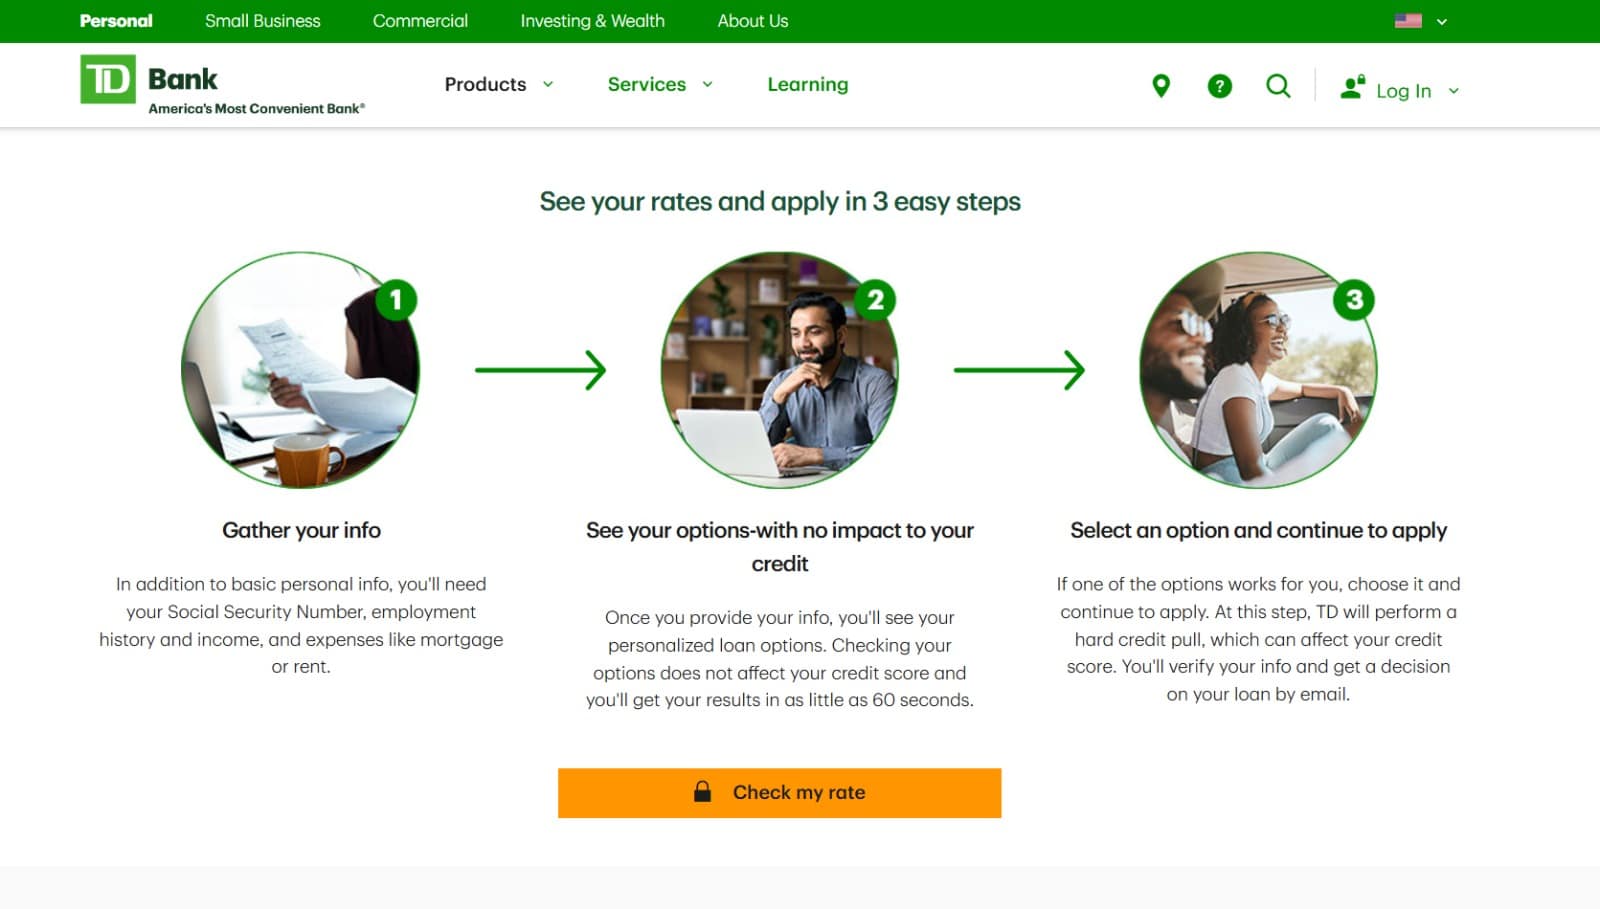Screen dimensions: 1600x909
Task: Click the step 2 laptop photo thumbnail
Action: pos(780,370)
